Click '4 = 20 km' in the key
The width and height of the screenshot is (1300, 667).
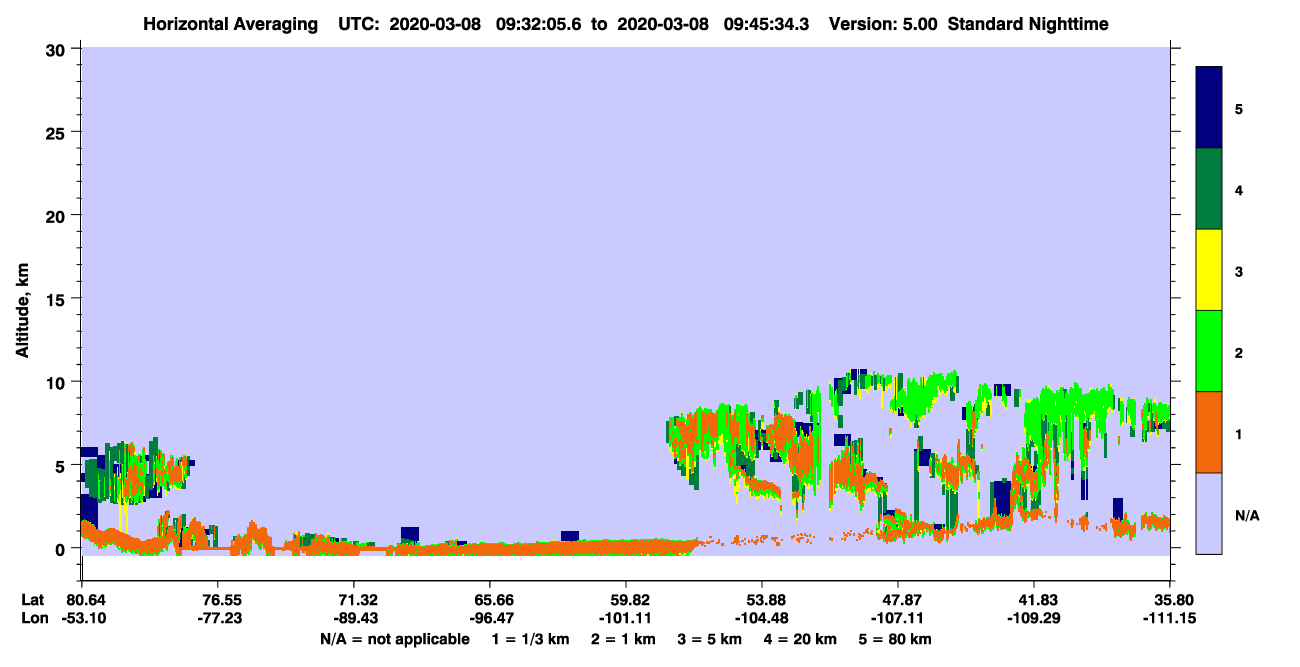[x=802, y=639]
